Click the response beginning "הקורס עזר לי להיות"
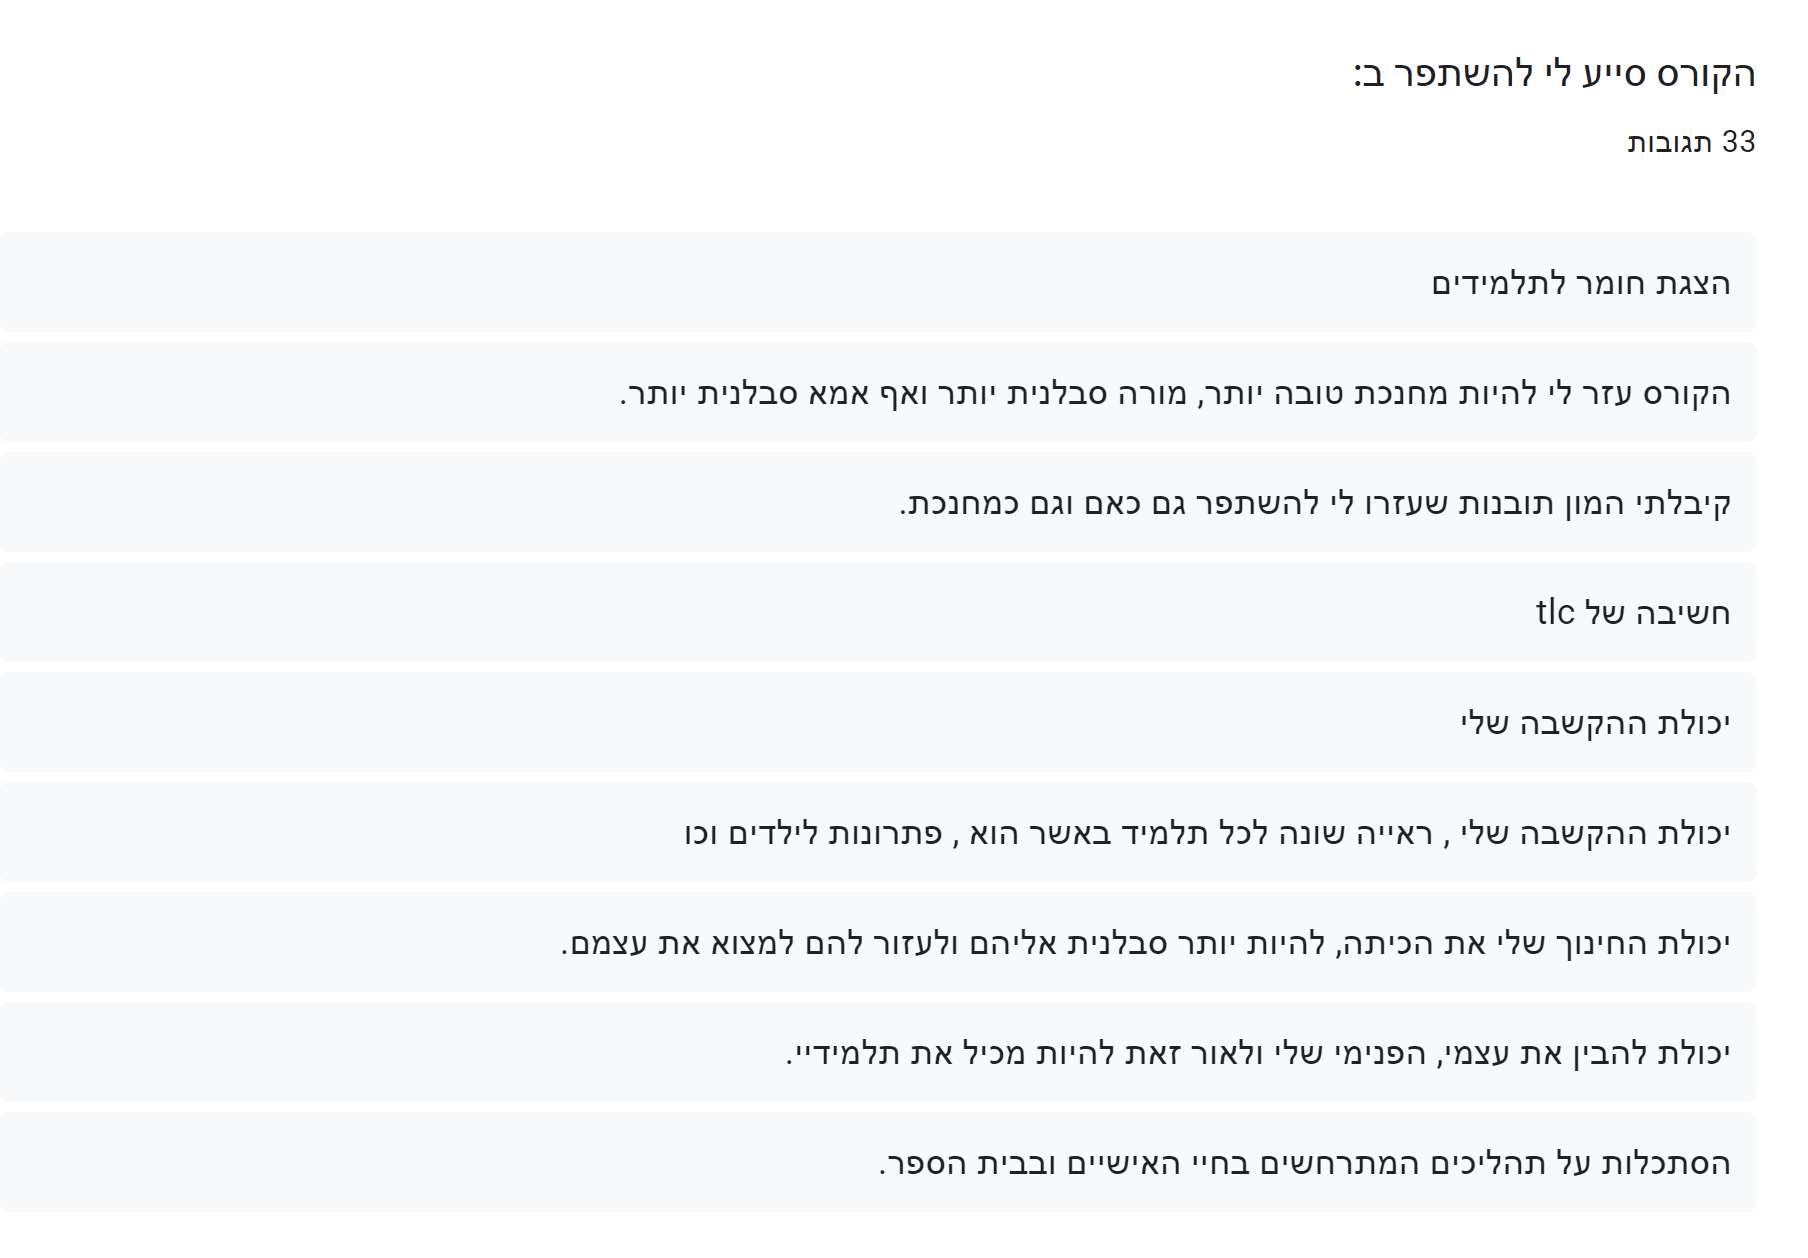The height and width of the screenshot is (1258, 1808). click(1174, 394)
